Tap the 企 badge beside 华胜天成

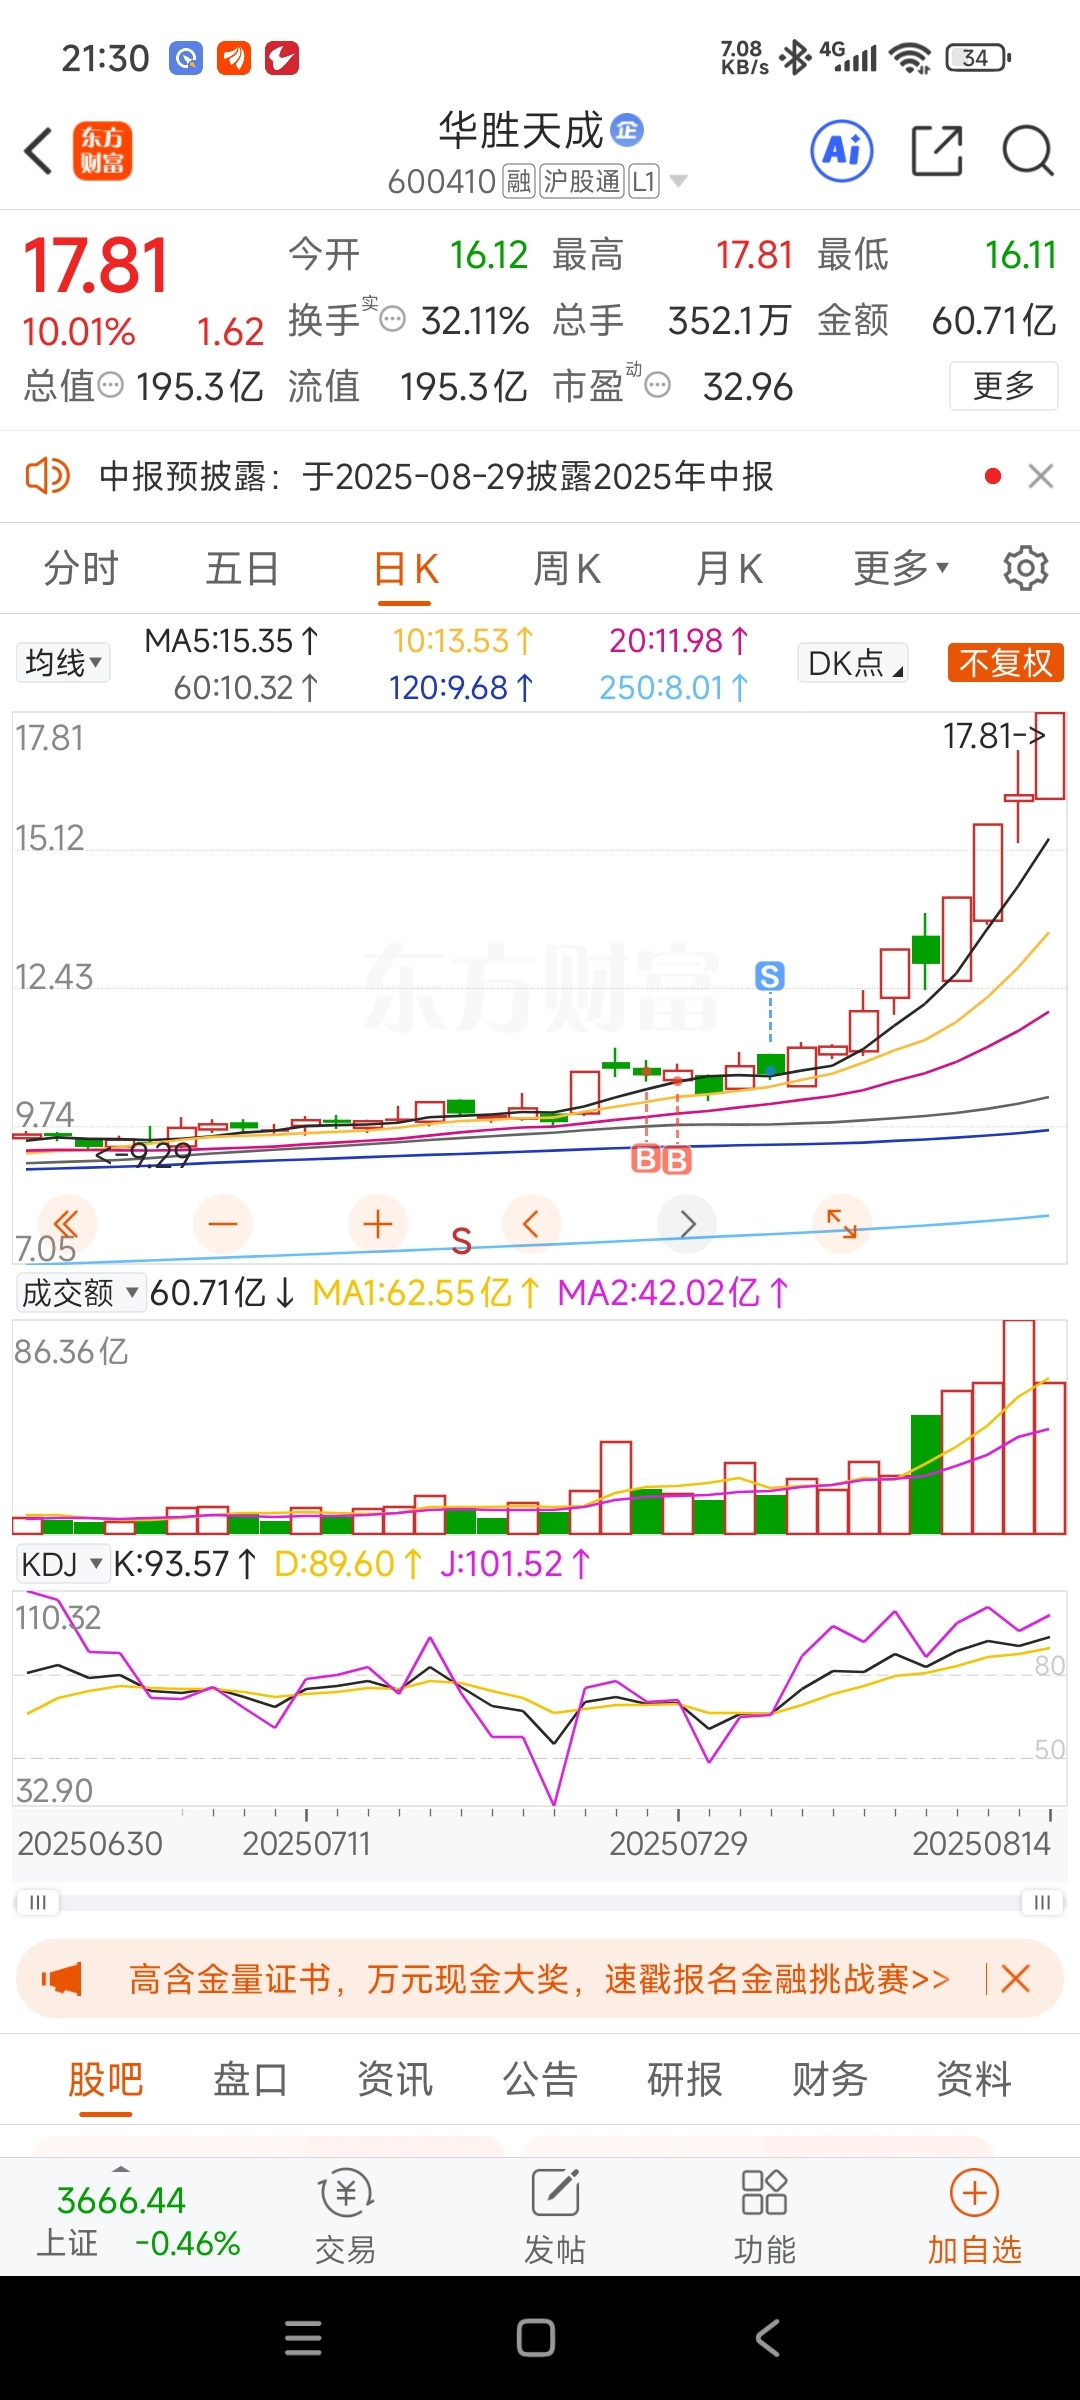627,129
